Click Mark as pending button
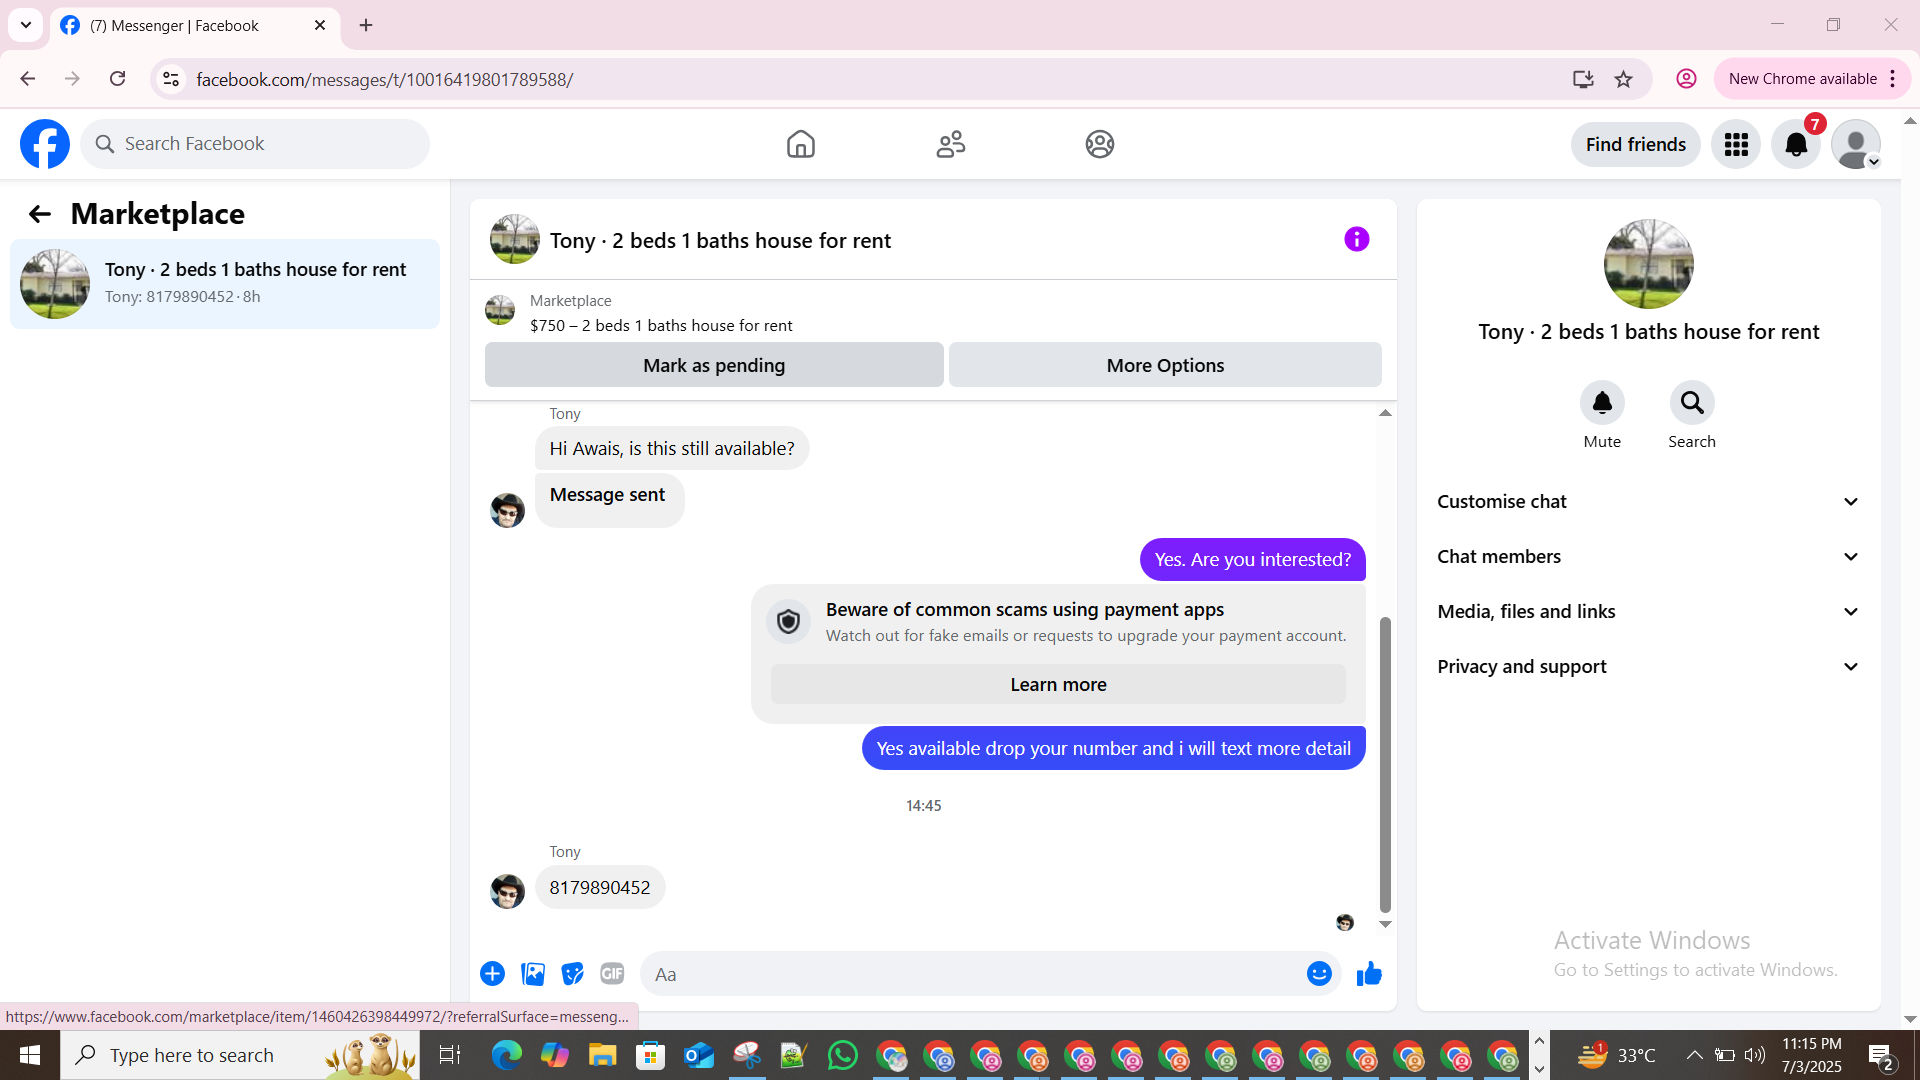Viewport: 1920px width, 1080px height. pos(714,365)
